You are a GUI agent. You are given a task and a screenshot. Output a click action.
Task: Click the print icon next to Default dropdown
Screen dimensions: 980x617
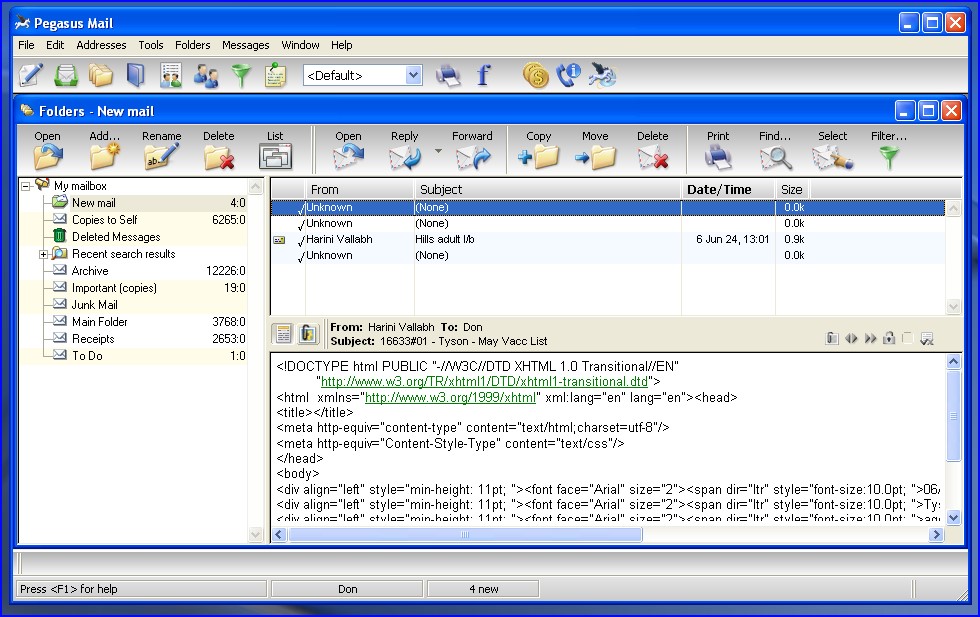[448, 75]
